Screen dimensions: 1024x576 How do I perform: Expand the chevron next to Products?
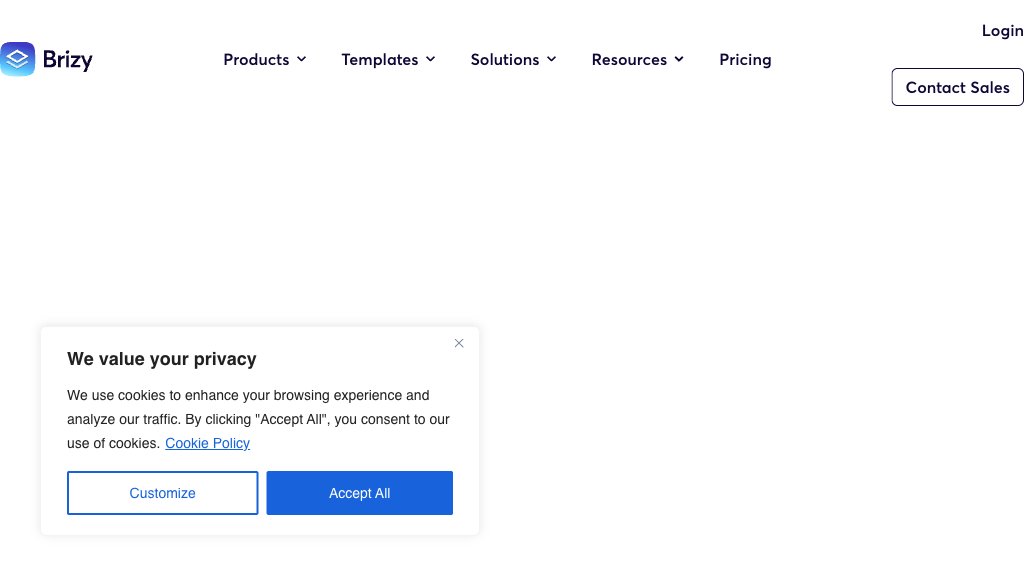point(302,60)
